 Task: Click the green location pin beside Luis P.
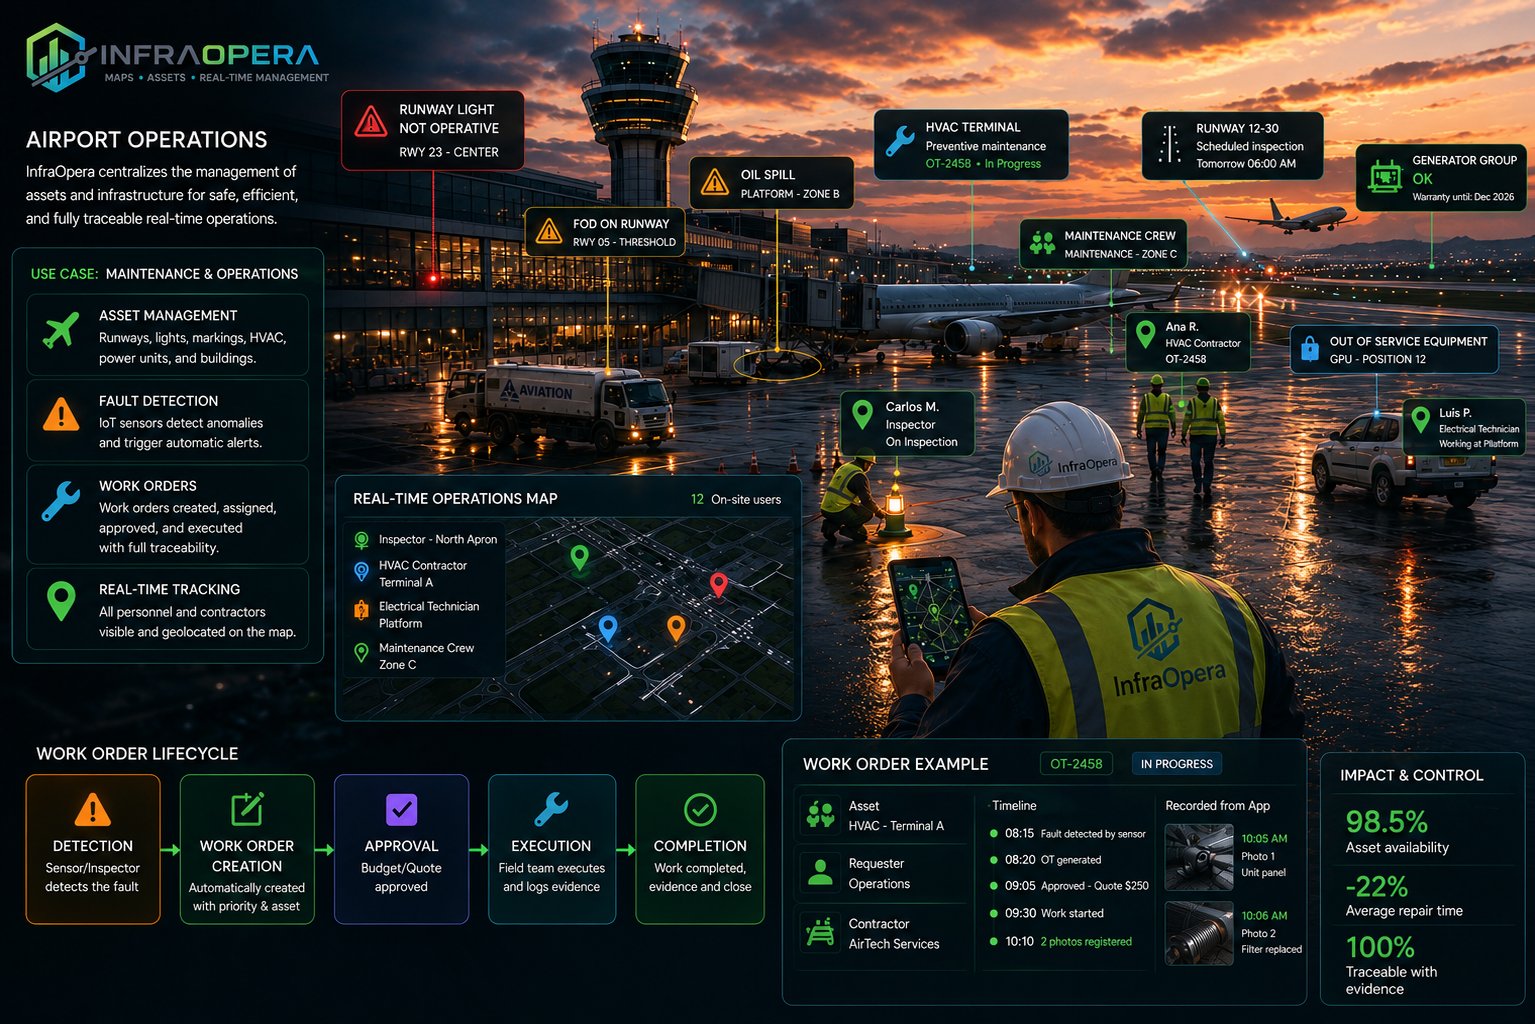coord(1420,419)
